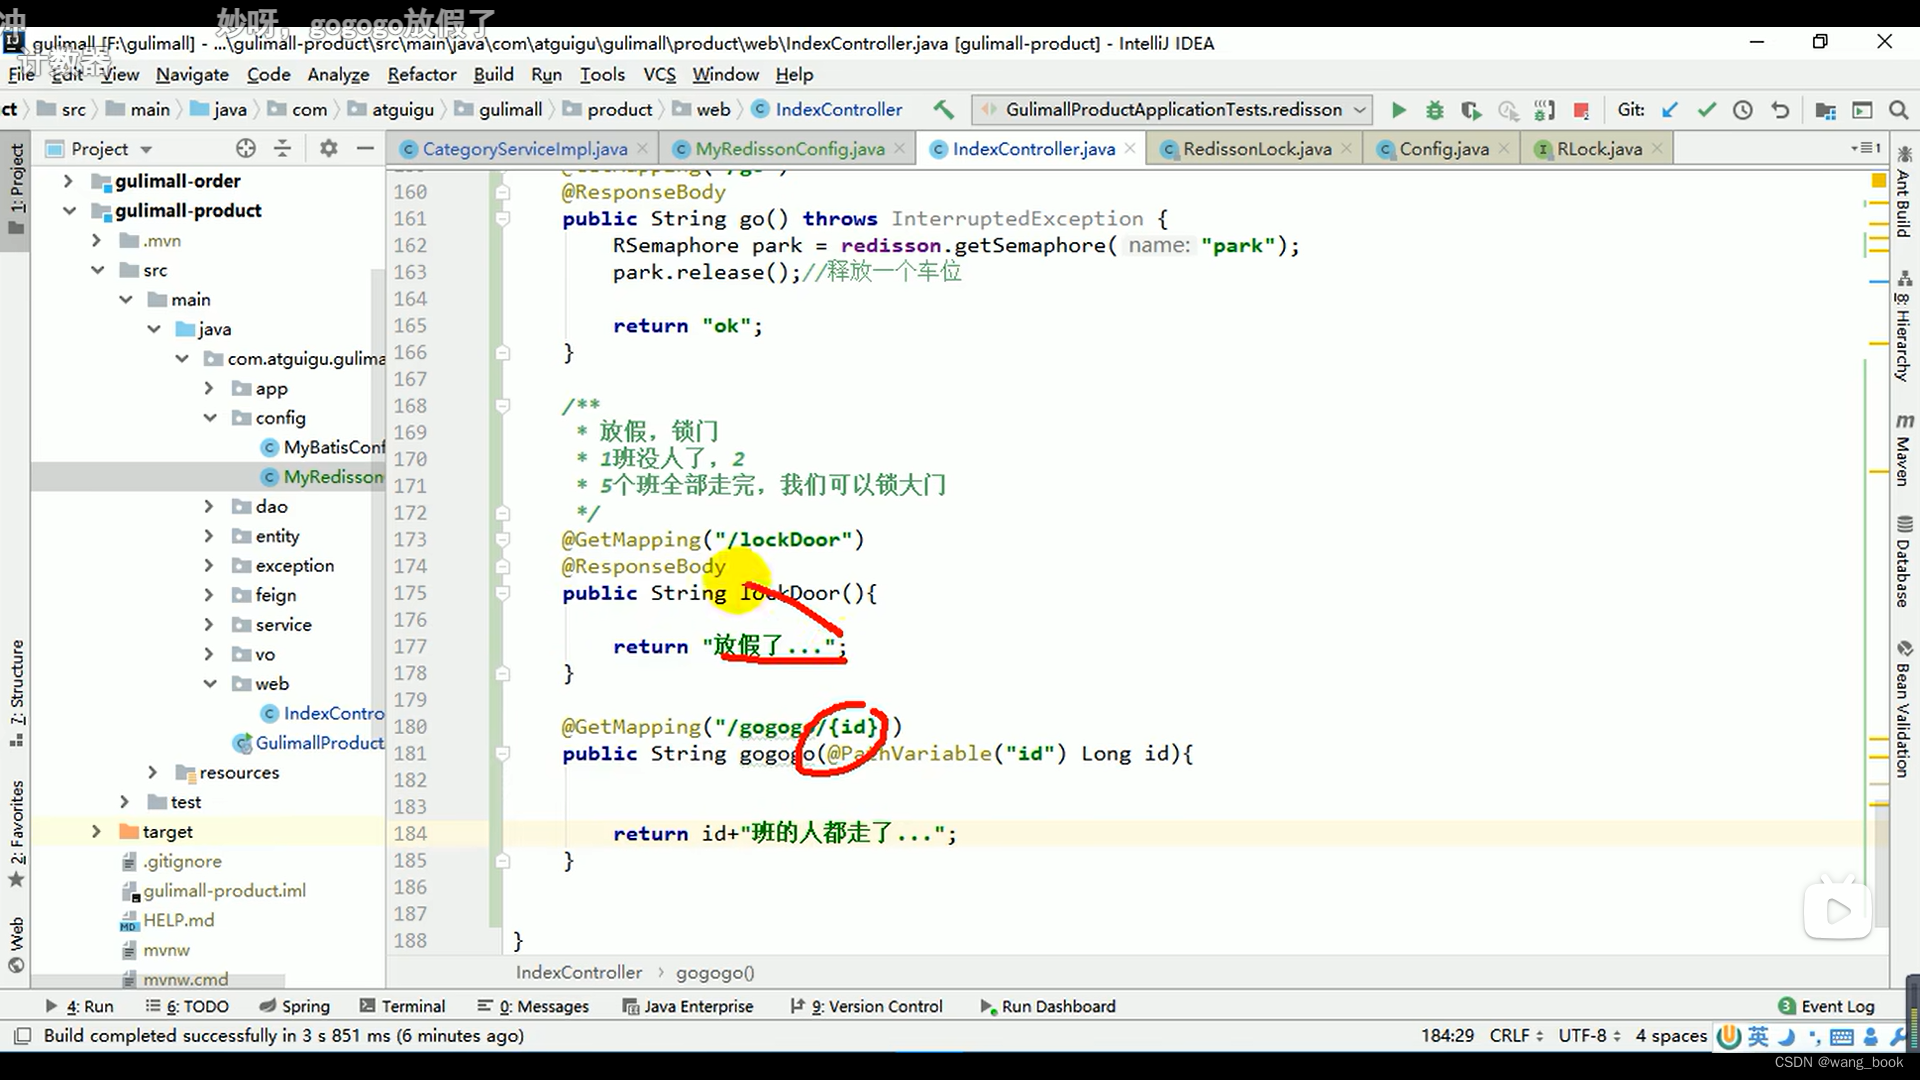Start debugging with the bug icon
This screenshot has width=1920, height=1080.
[x=1434, y=110]
